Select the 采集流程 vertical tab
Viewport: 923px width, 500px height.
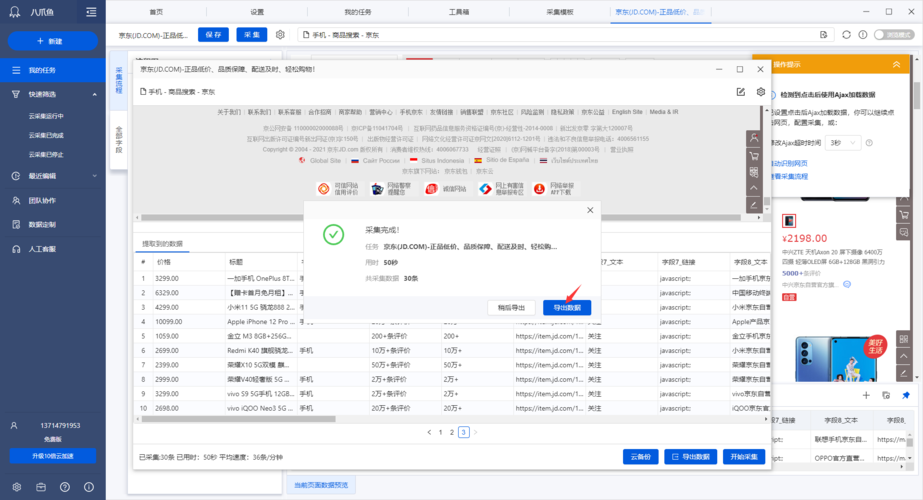[118, 80]
